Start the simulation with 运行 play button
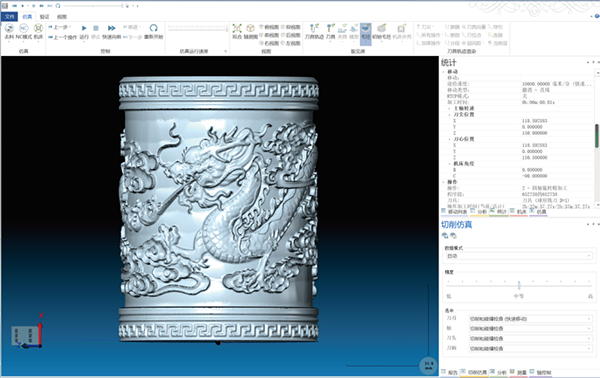Viewport: 600px width, 378px height. pos(84,31)
